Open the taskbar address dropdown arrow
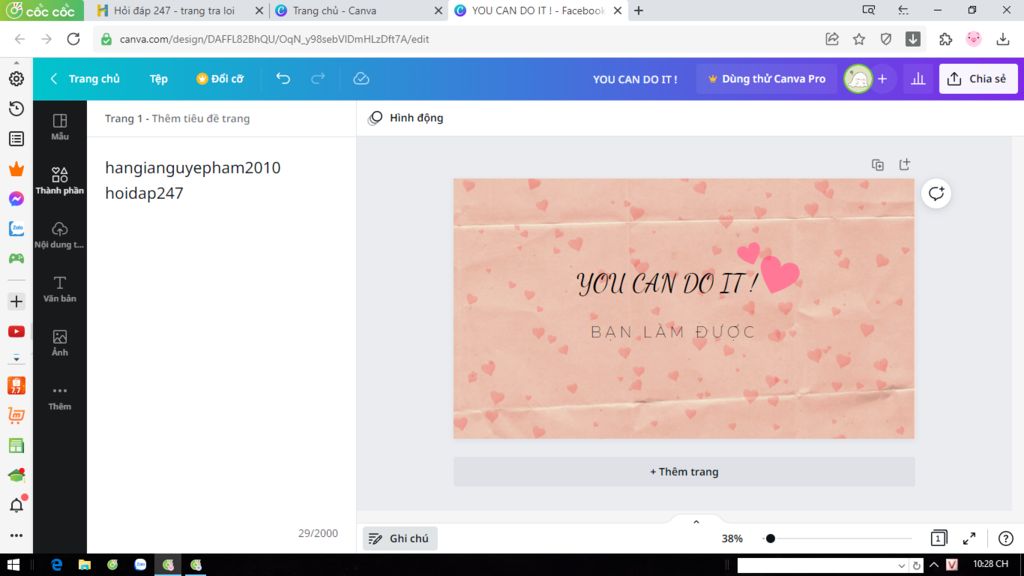This screenshot has width=1024, height=576. click(901, 566)
